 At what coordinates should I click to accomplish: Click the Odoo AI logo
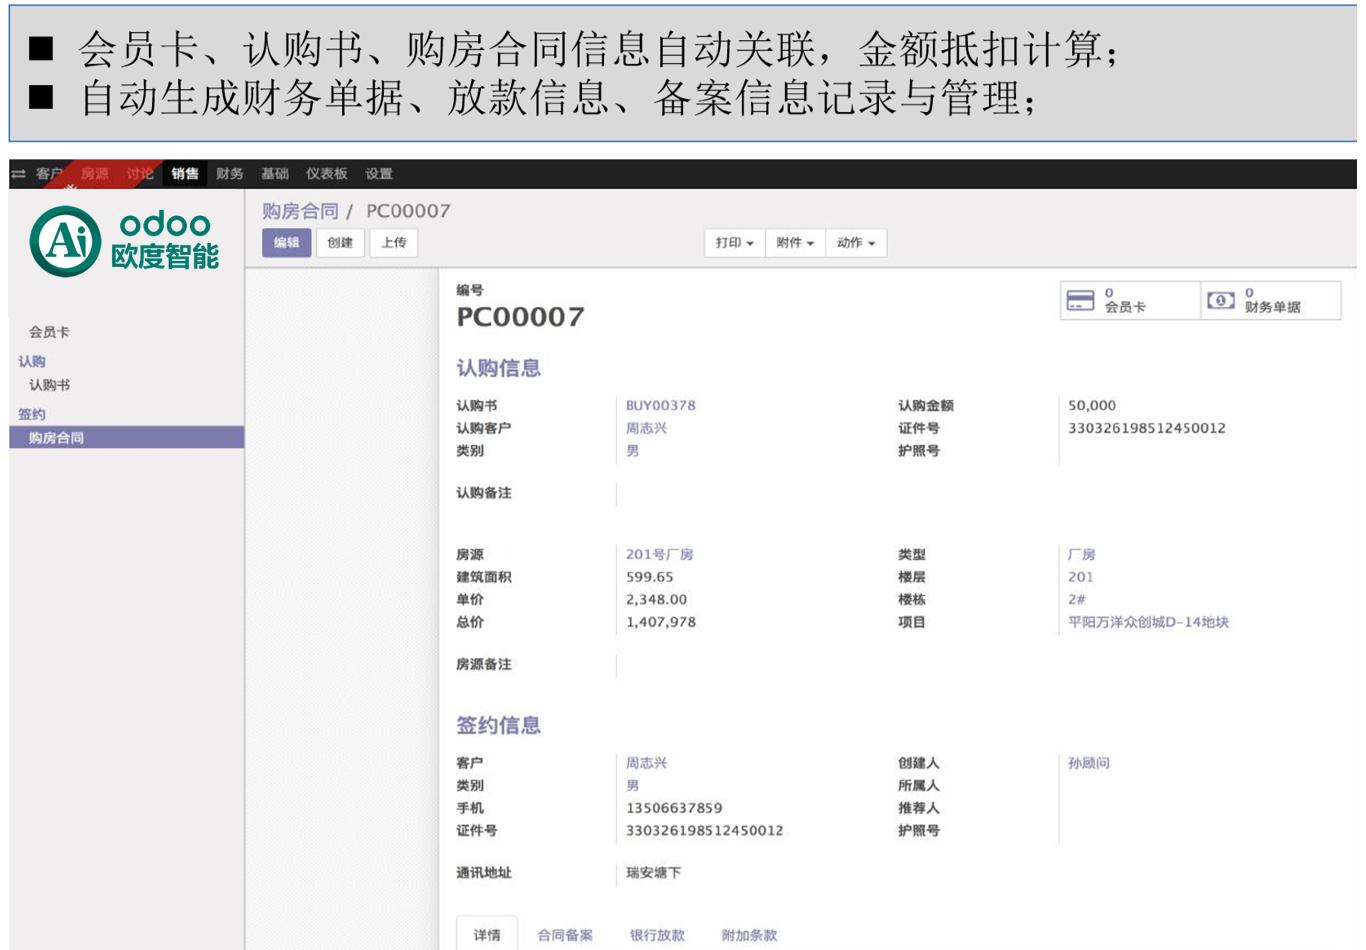click(125, 241)
